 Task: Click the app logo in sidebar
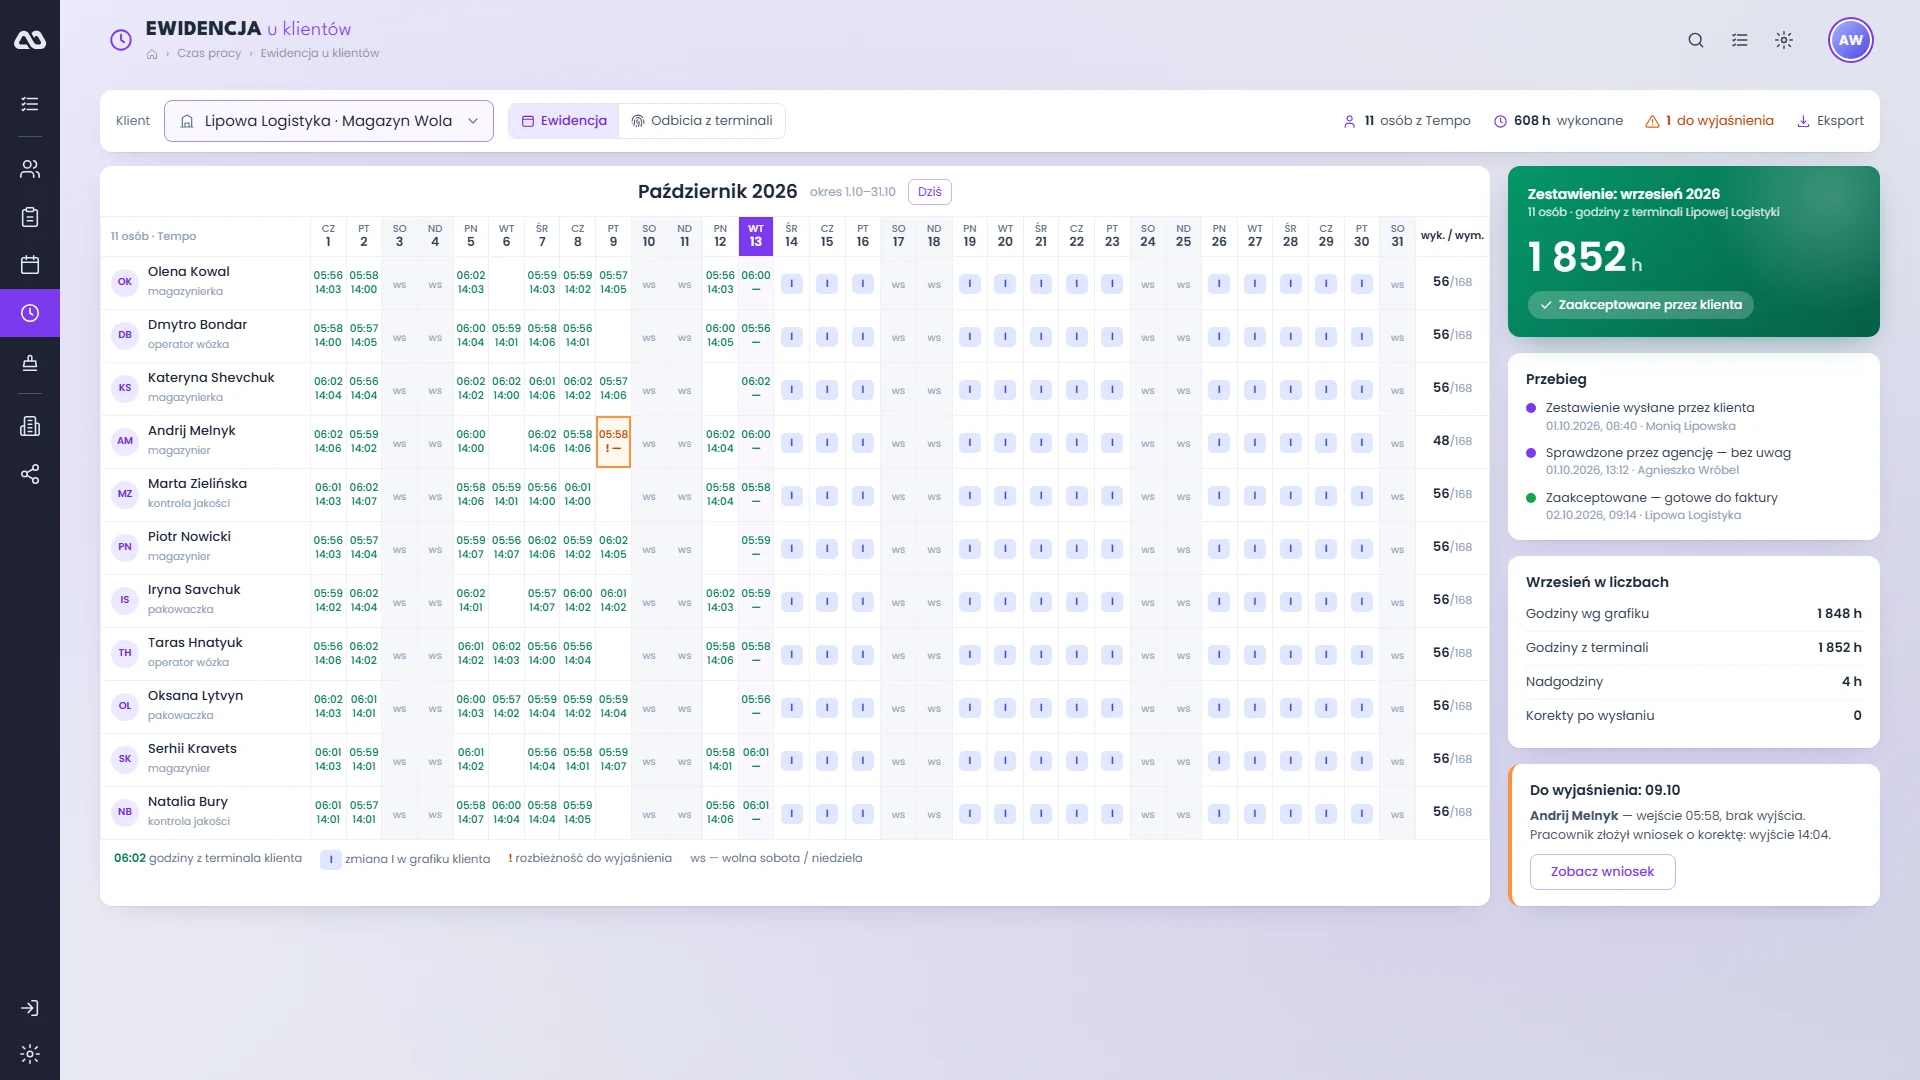pyautogui.click(x=30, y=40)
